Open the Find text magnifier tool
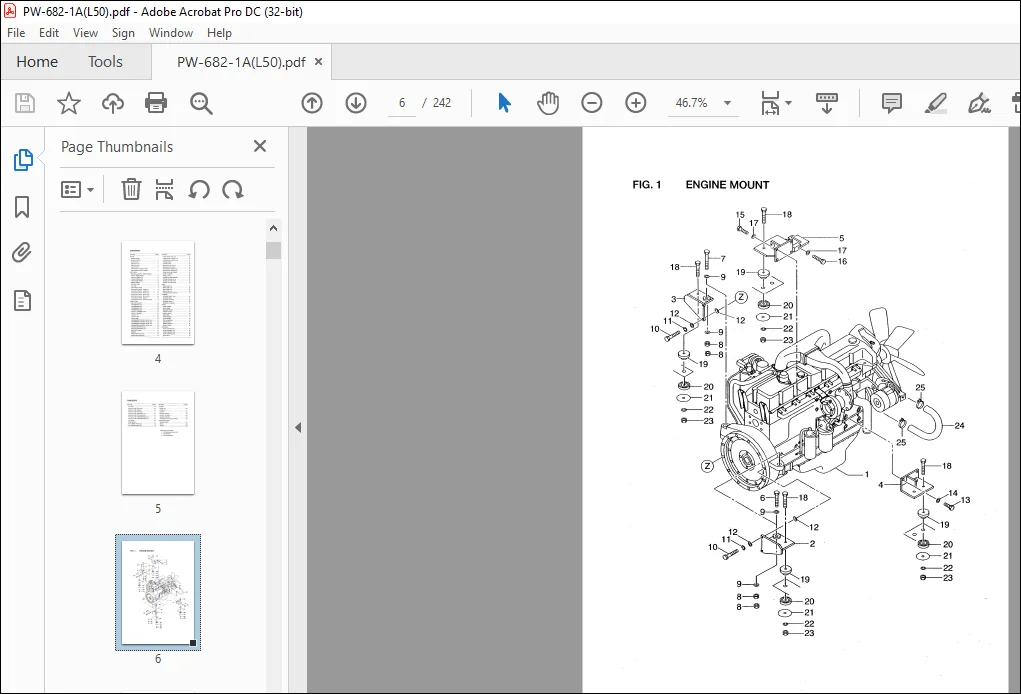The height and width of the screenshot is (694, 1021). point(201,103)
